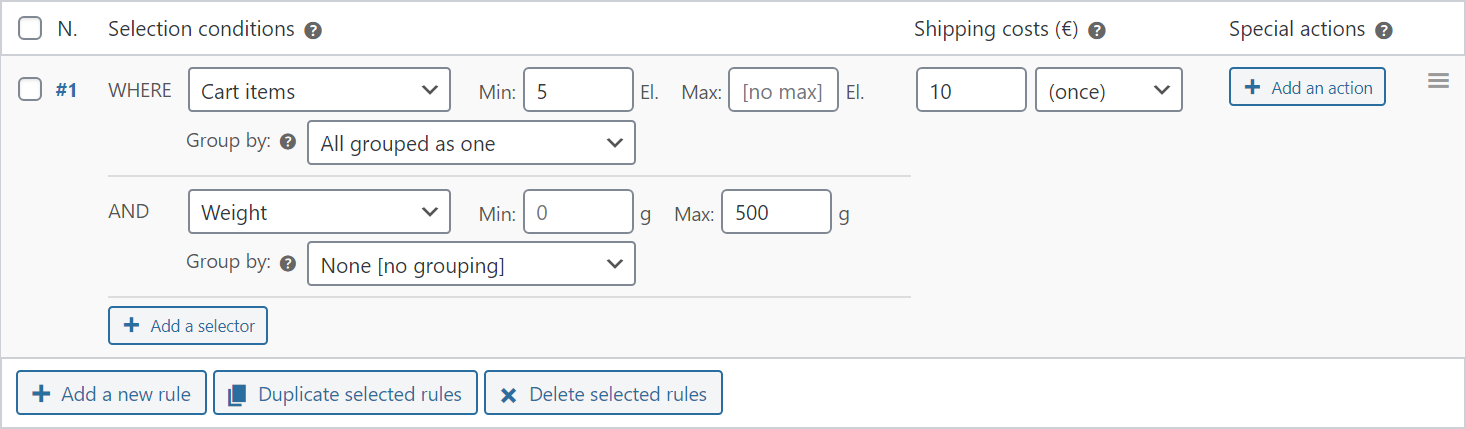Click the copy icon in Duplicate selected rules
The width and height of the screenshot is (1466, 429).
coord(237,395)
